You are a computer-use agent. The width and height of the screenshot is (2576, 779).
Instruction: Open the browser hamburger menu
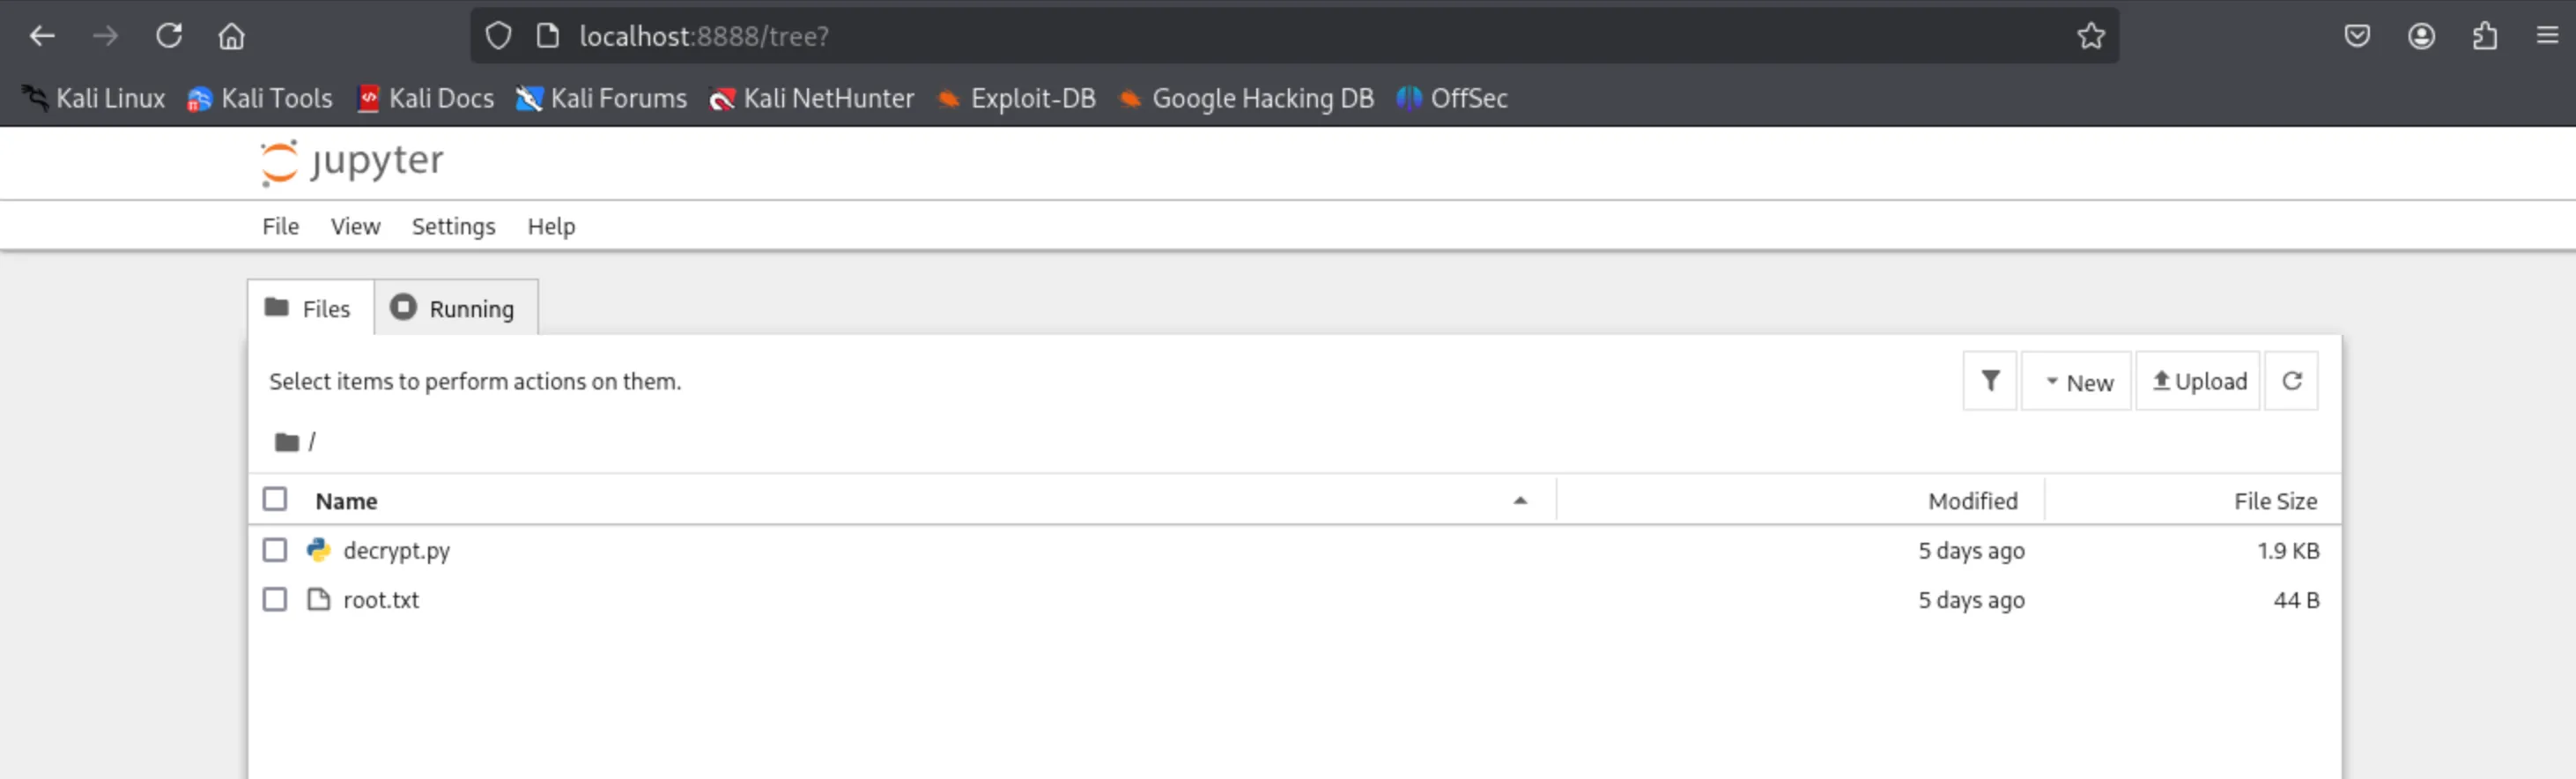tap(2547, 37)
